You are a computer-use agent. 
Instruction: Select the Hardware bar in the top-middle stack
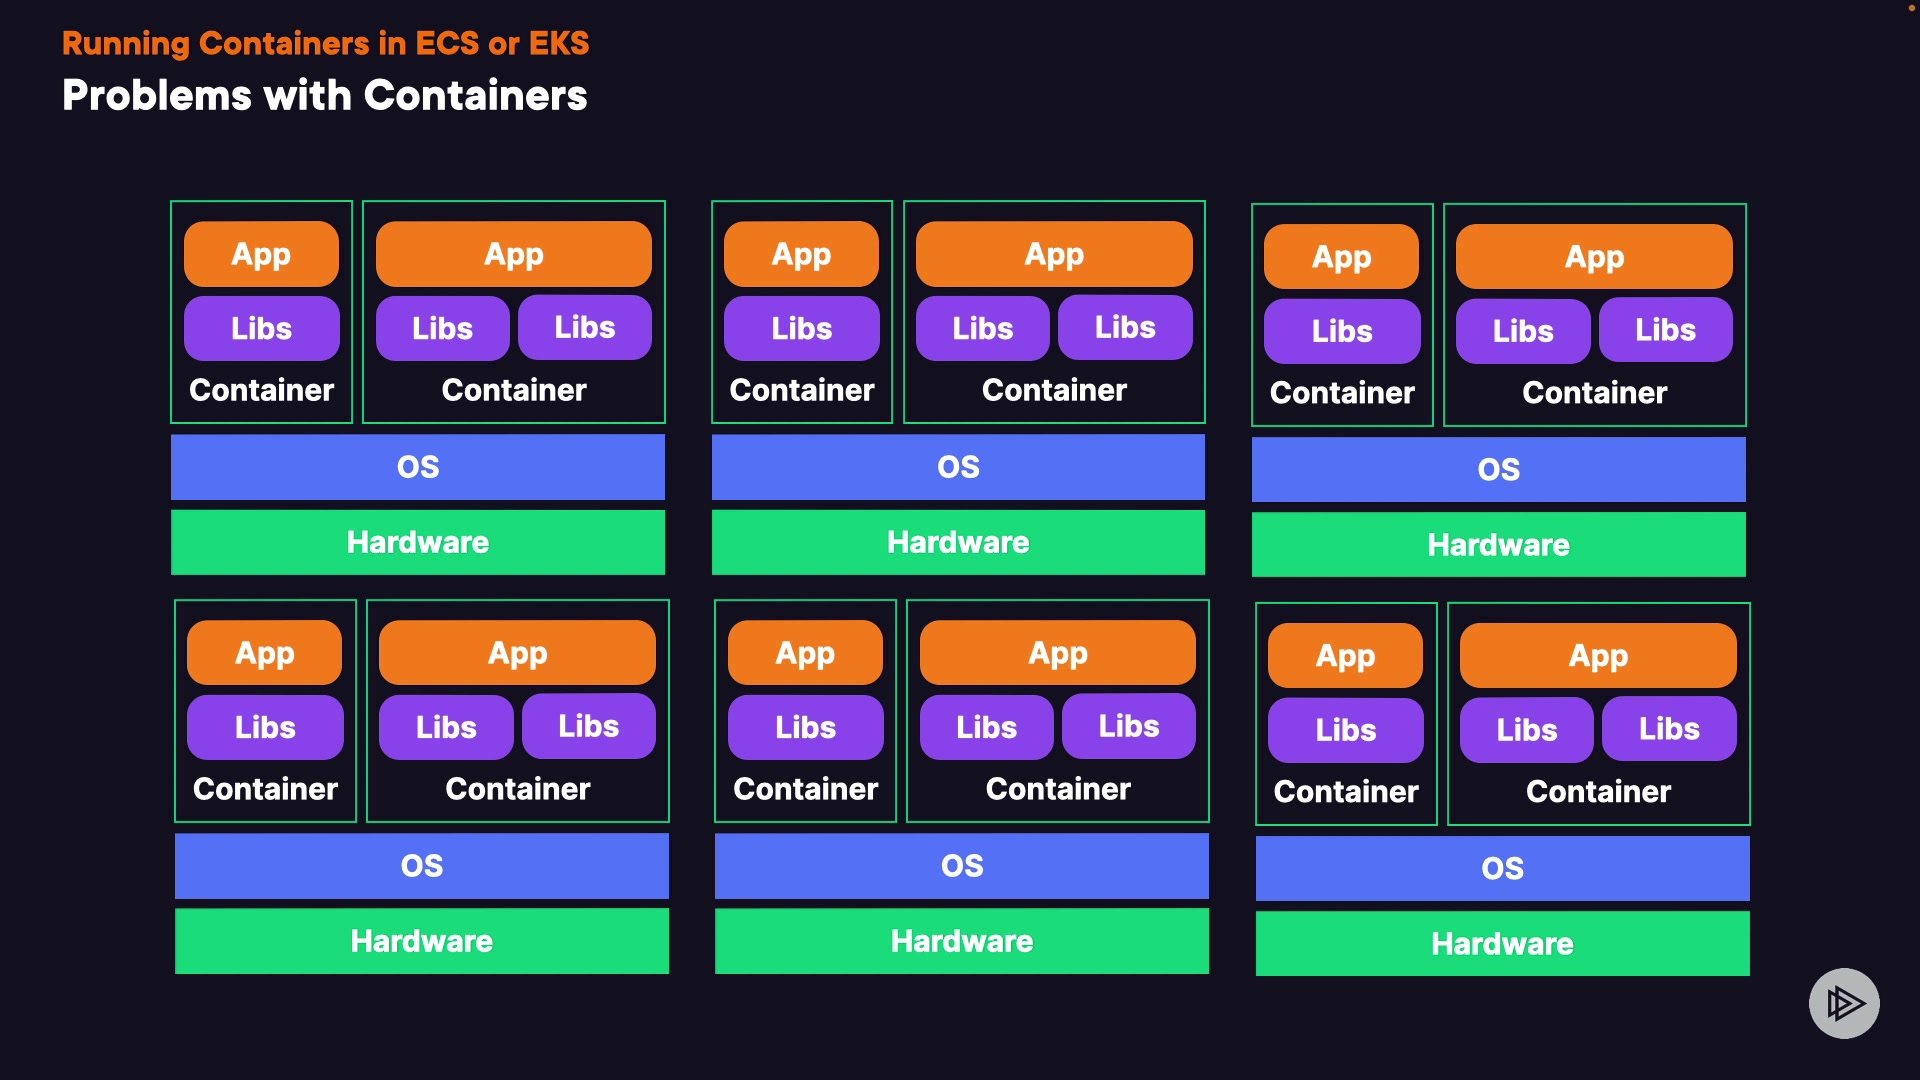(958, 542)
